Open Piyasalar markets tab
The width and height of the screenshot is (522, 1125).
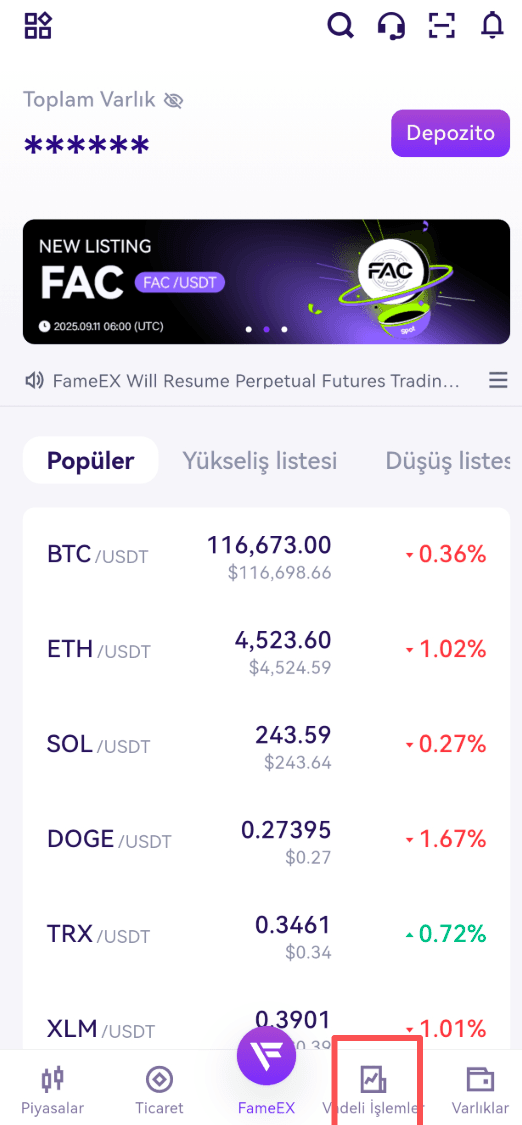(x=52, y=1091)
